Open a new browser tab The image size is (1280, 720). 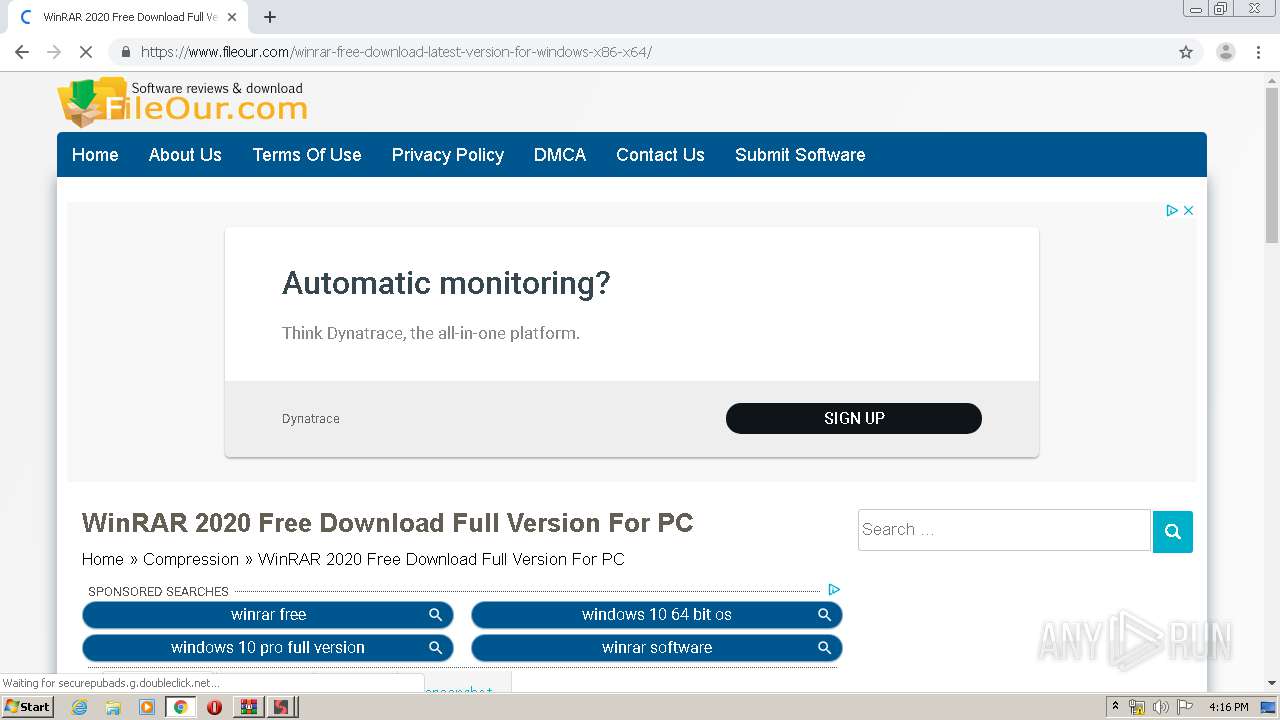pyautogui.click(x=270, y=17)
